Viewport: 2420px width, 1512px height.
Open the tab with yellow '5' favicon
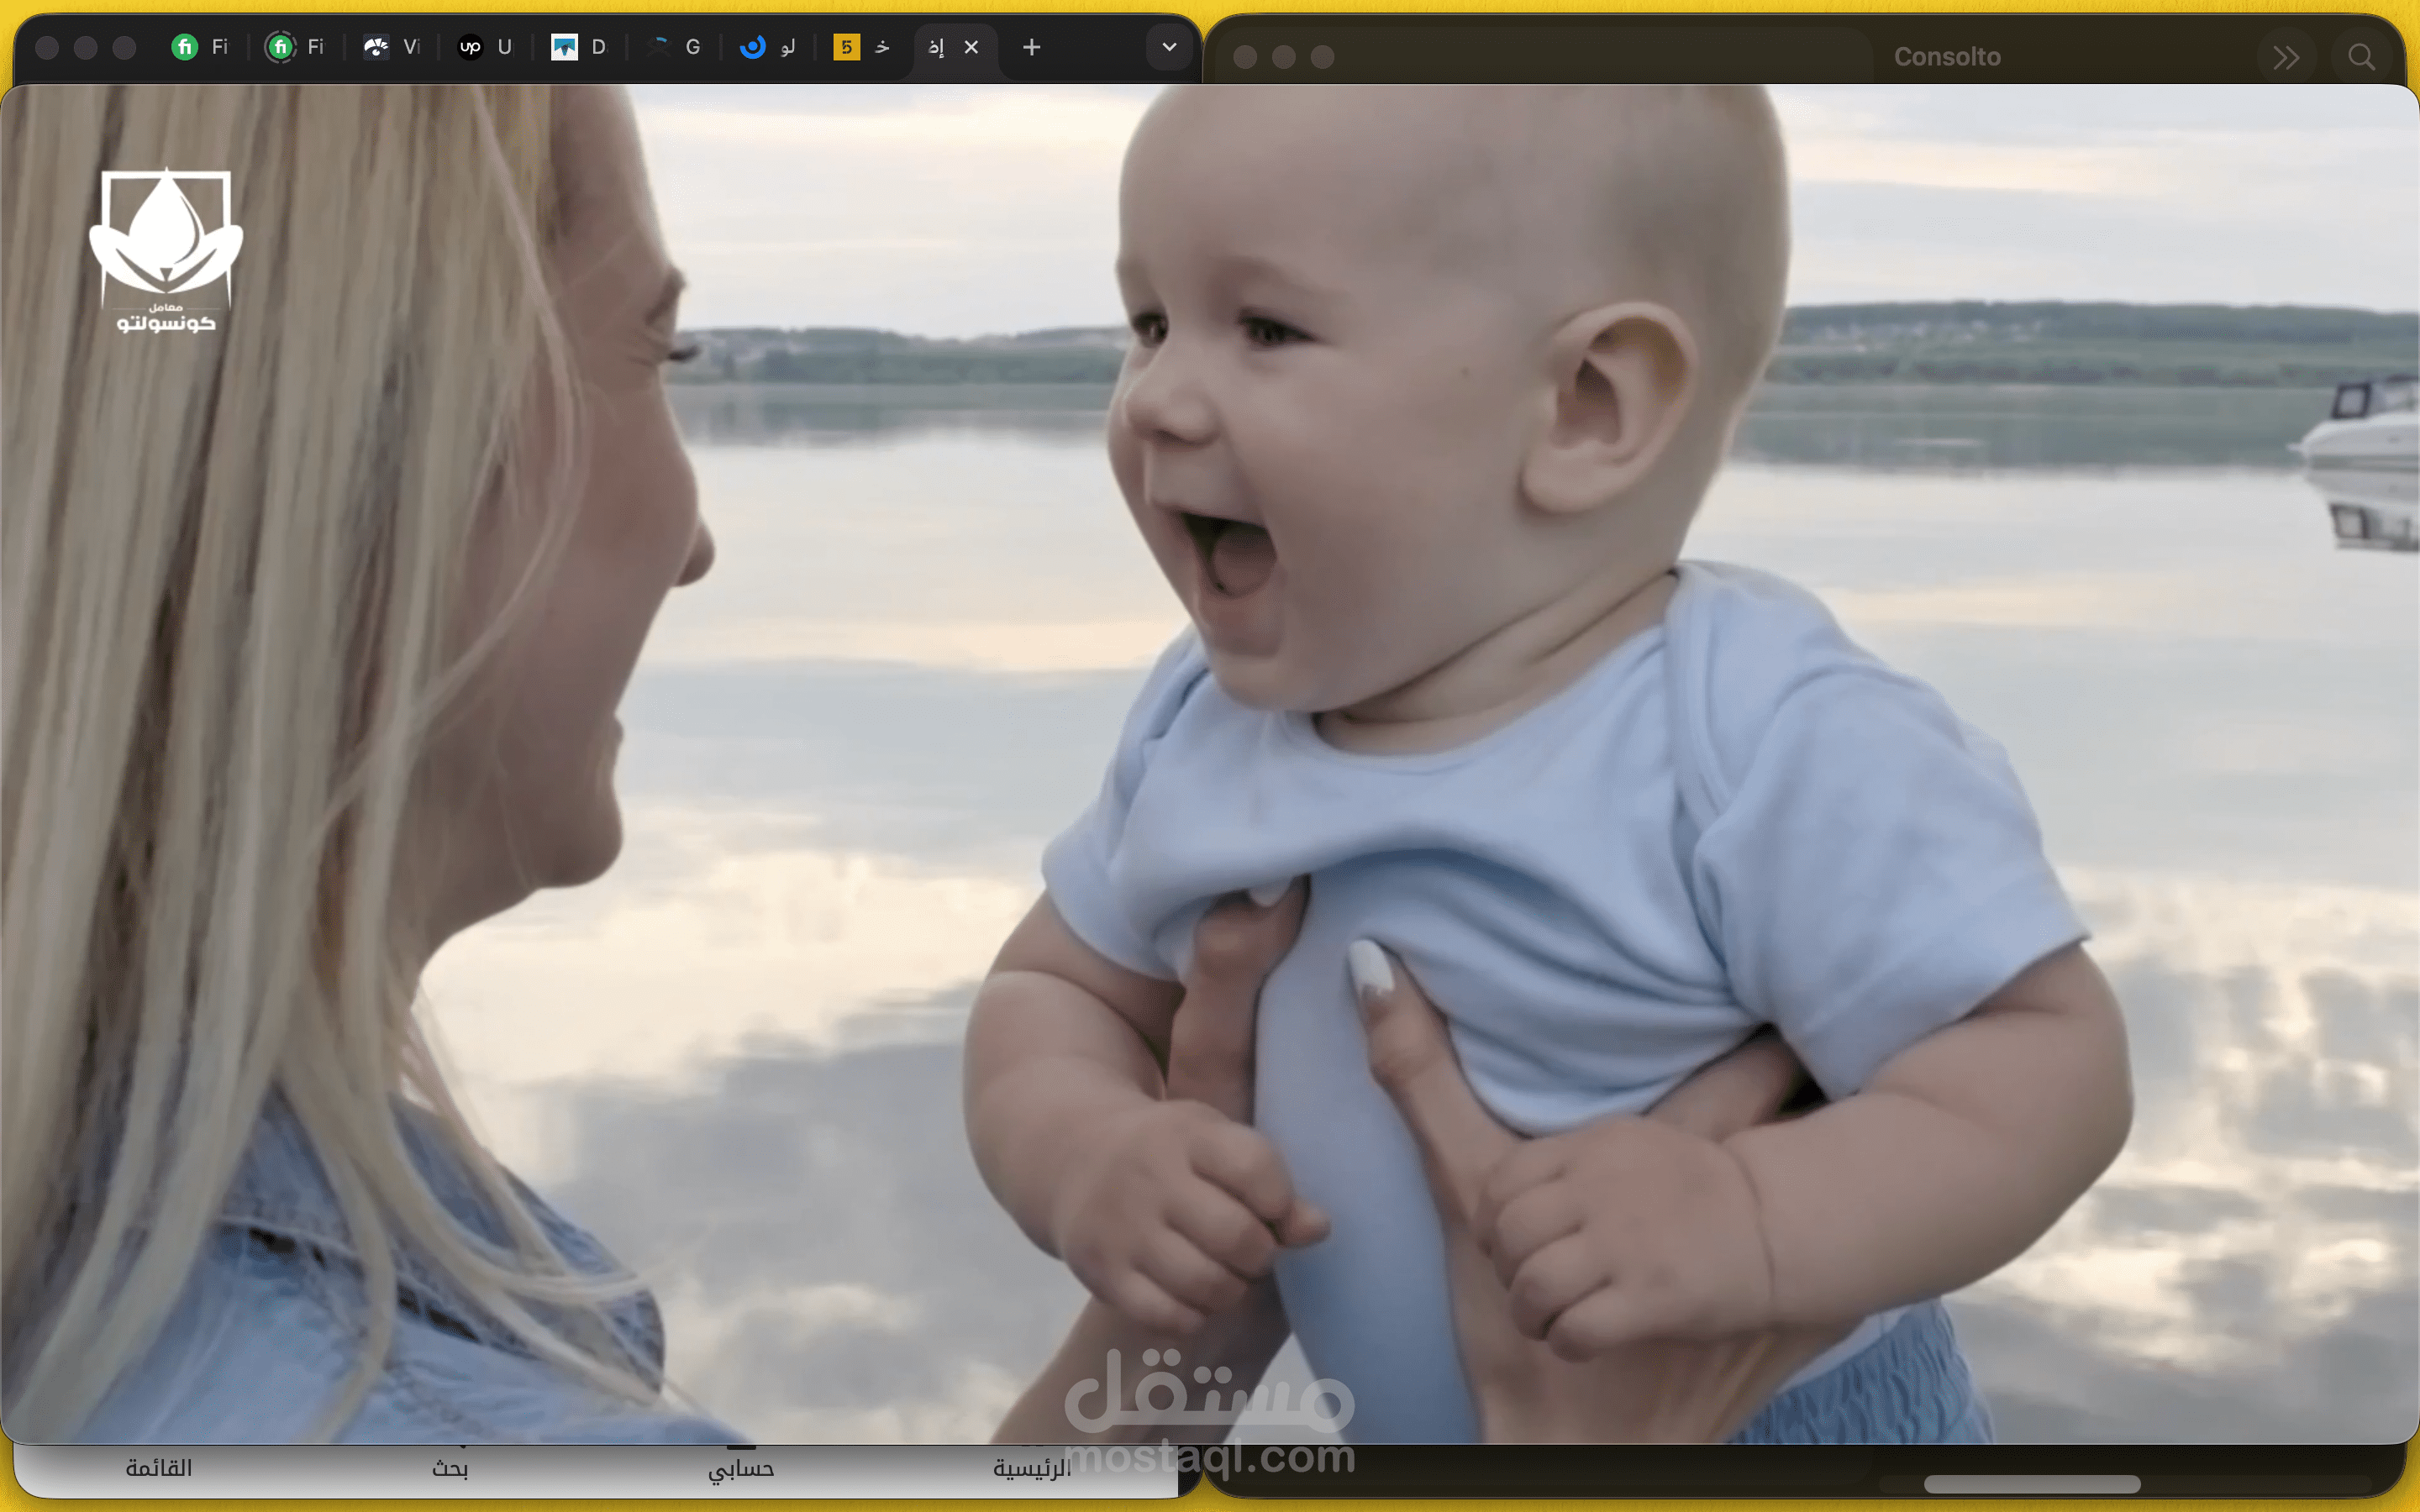tap(863, 47)
